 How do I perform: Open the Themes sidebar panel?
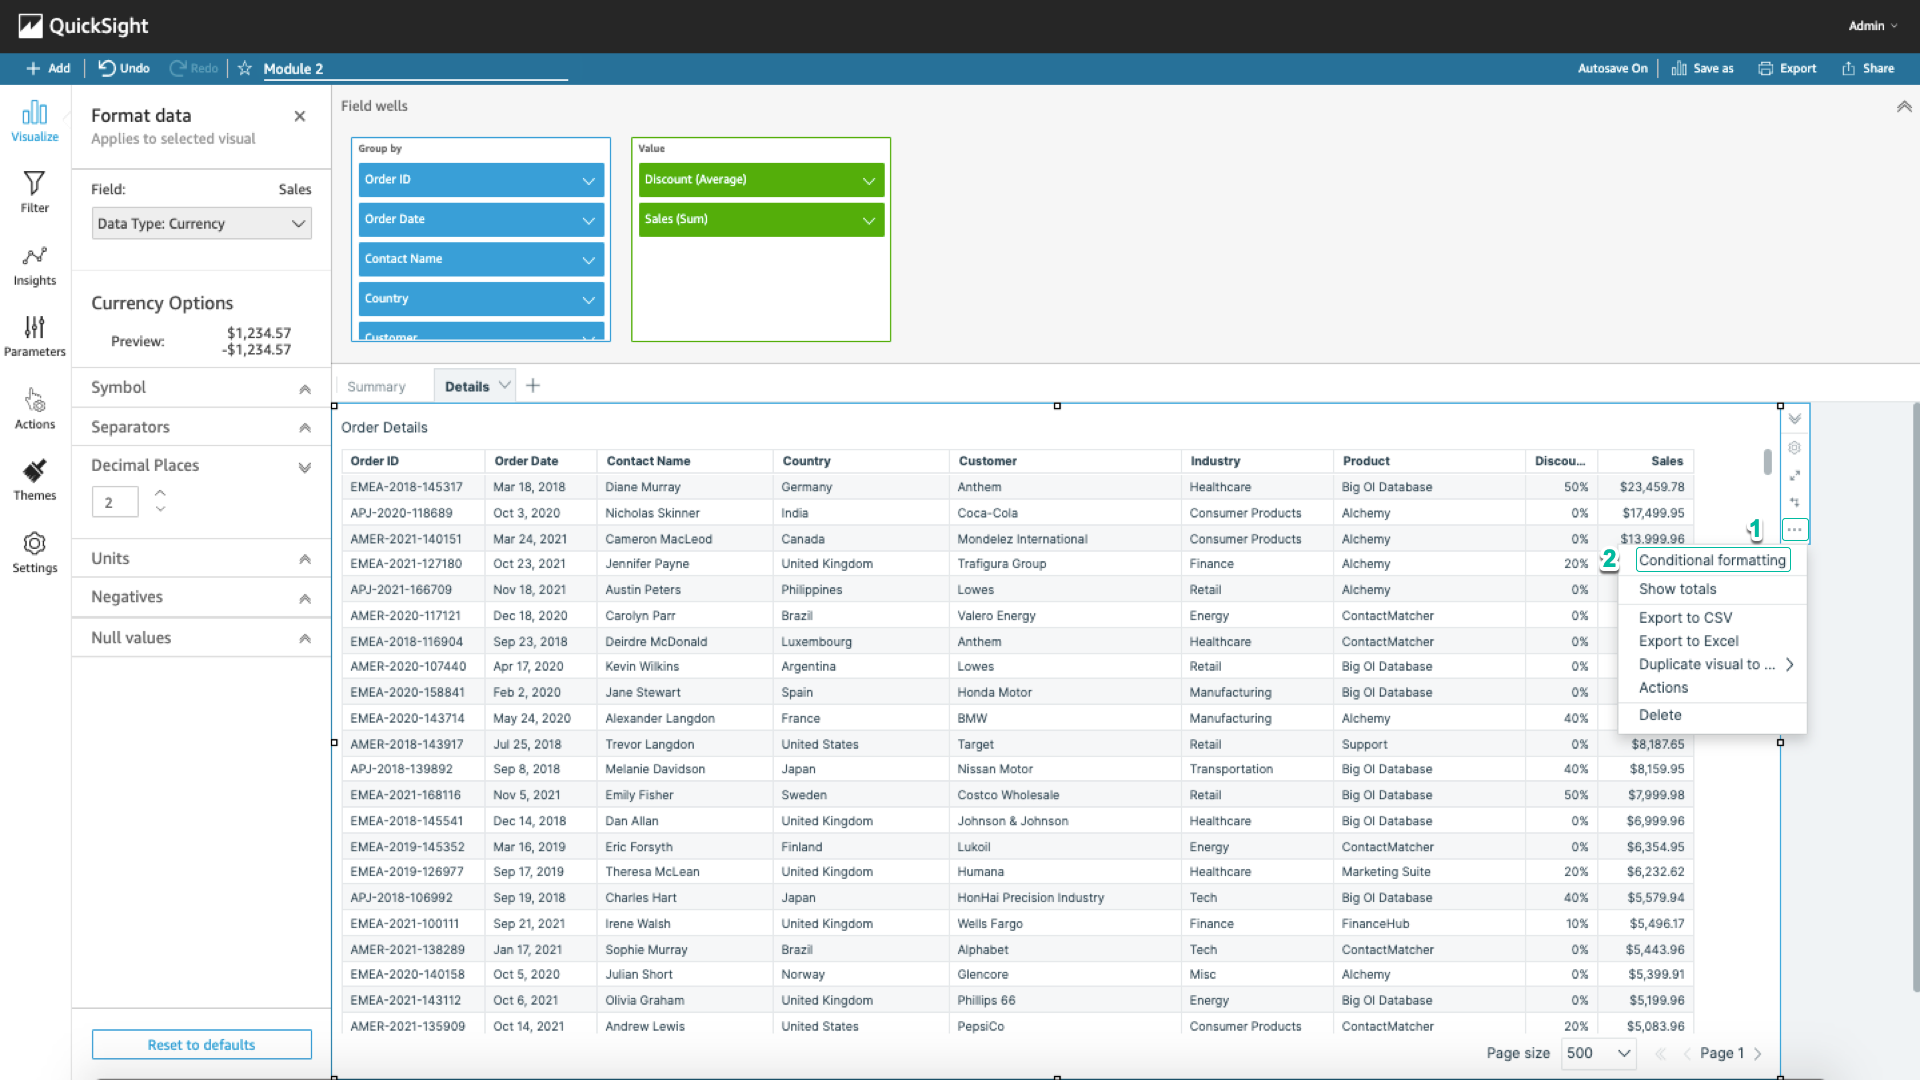pos(34,480)
